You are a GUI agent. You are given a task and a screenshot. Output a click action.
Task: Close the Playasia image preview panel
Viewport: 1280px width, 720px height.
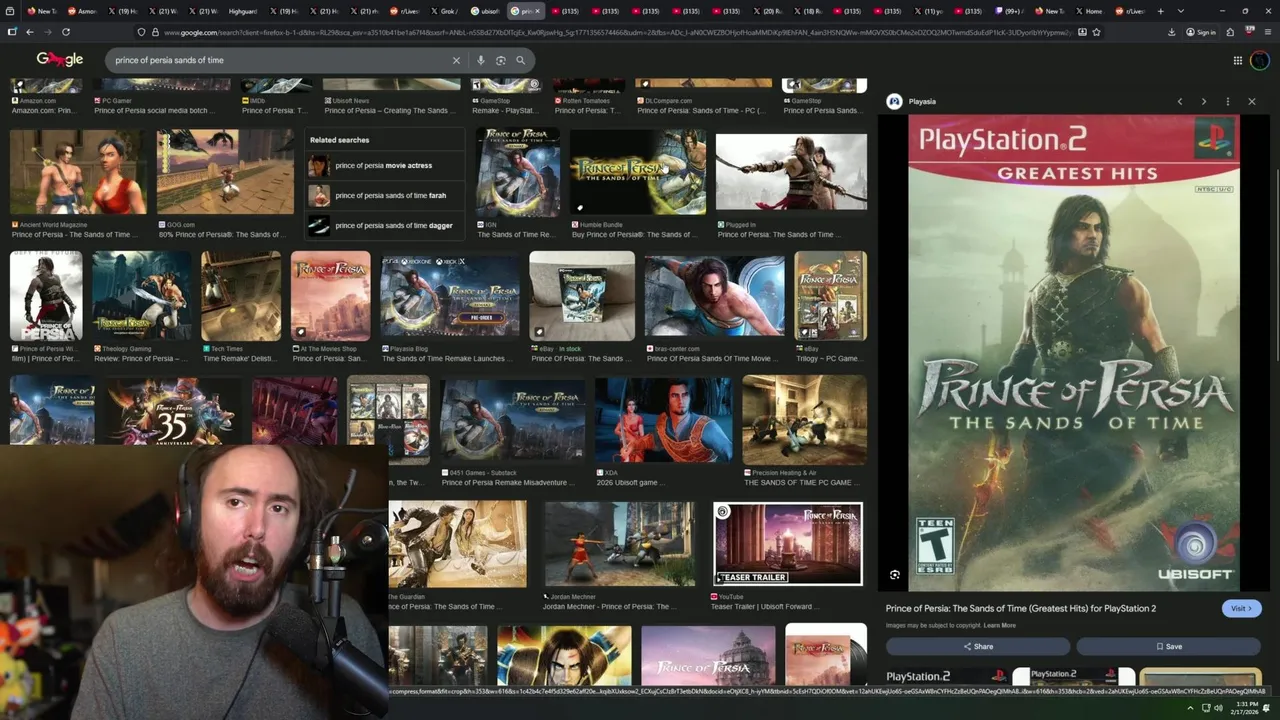(1252, 101)
